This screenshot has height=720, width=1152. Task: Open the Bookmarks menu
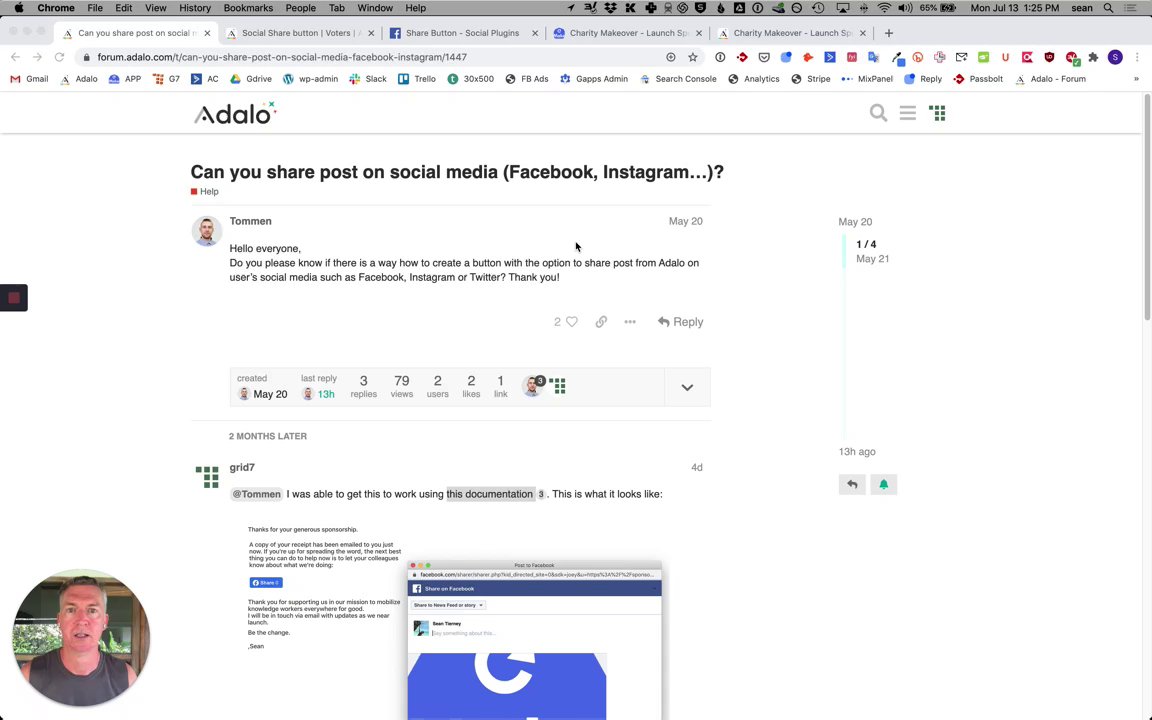(248, 8)
